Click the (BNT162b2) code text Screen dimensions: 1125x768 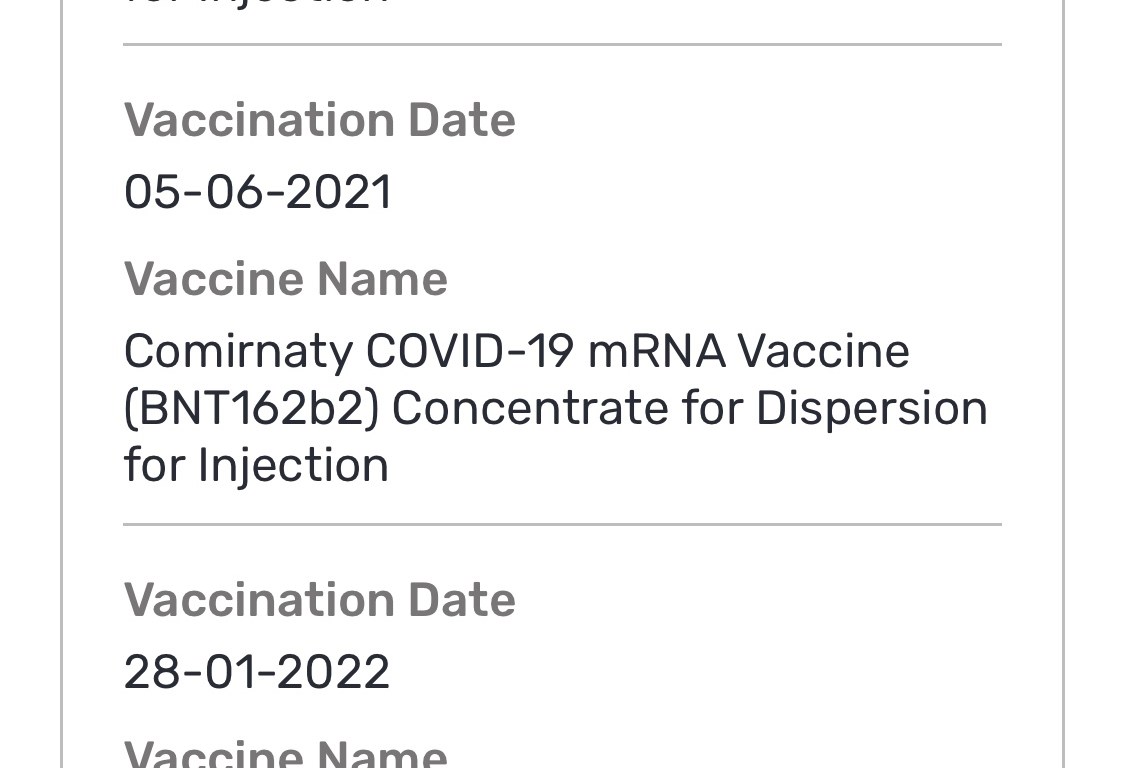click(x=251, y=409)
